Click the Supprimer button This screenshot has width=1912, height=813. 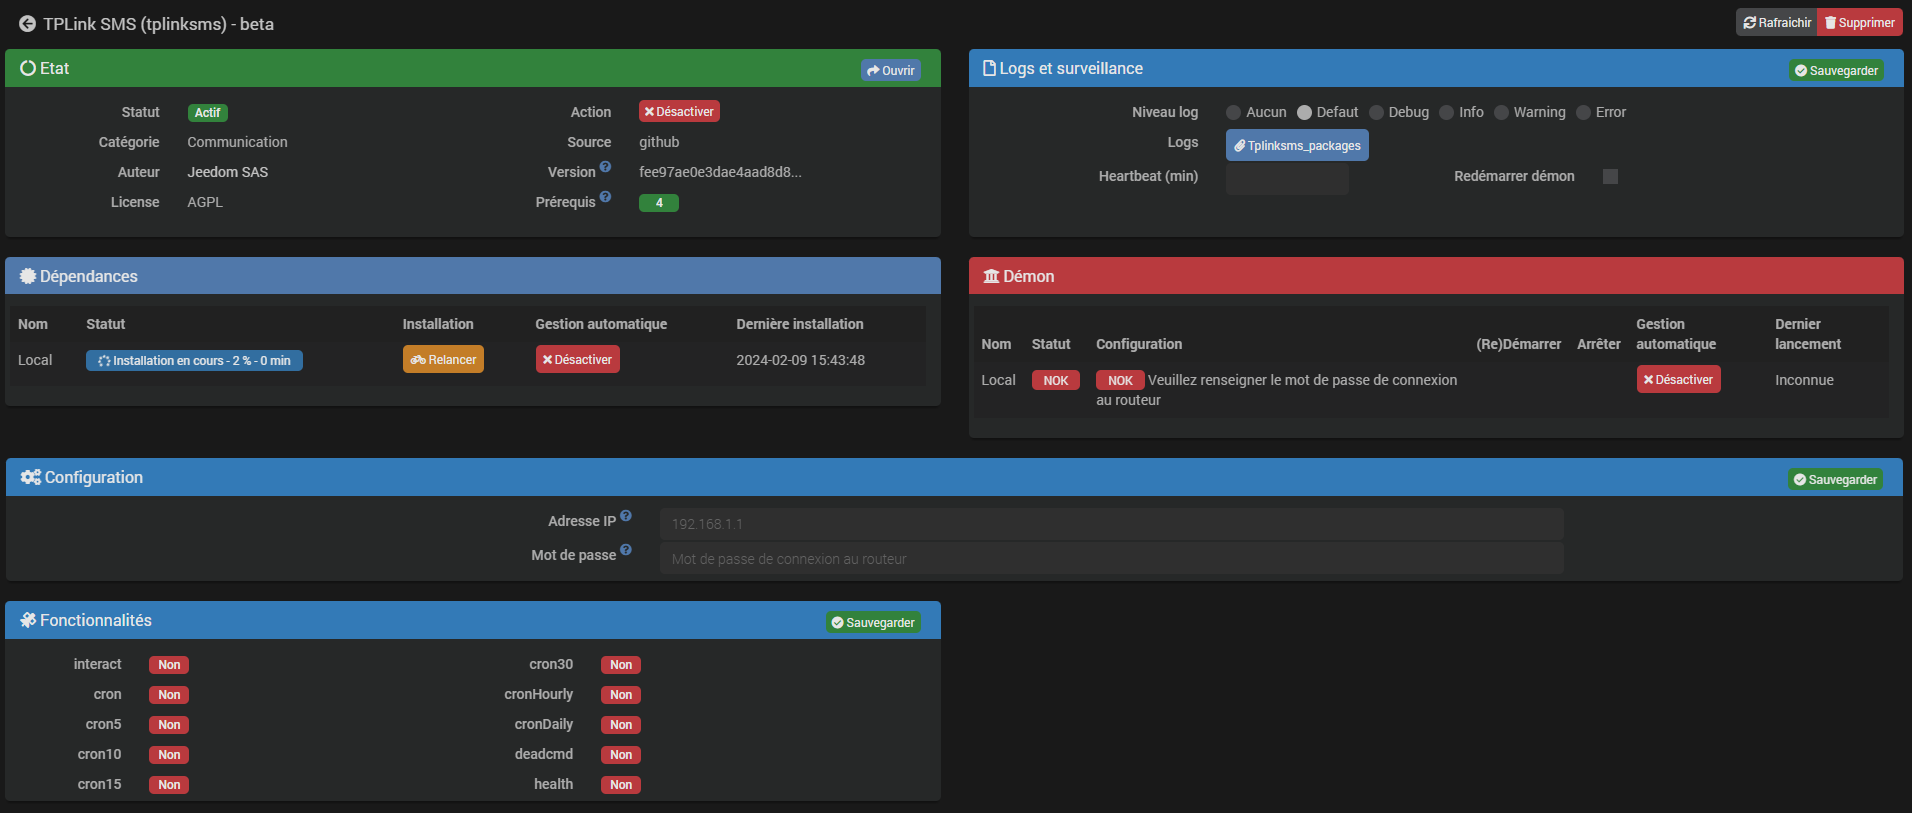coord(1860,22)
